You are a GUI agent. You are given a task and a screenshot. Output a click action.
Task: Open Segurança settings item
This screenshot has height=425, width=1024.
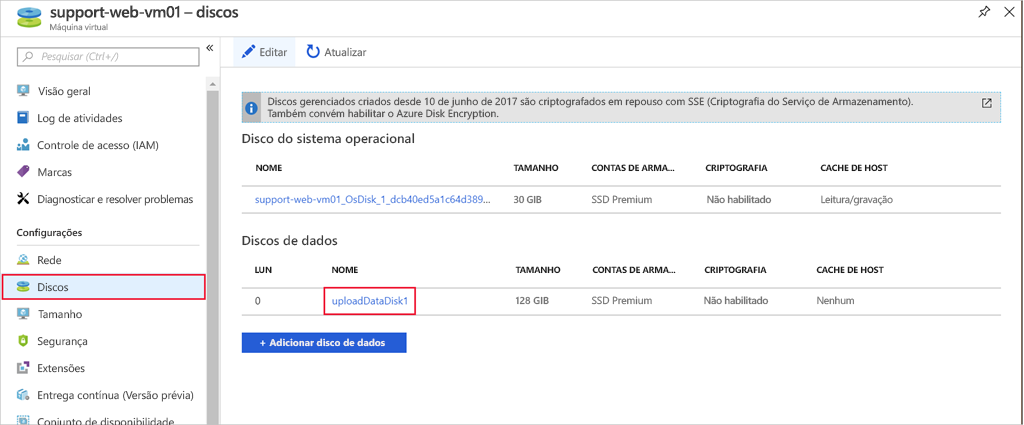(63, 341)
